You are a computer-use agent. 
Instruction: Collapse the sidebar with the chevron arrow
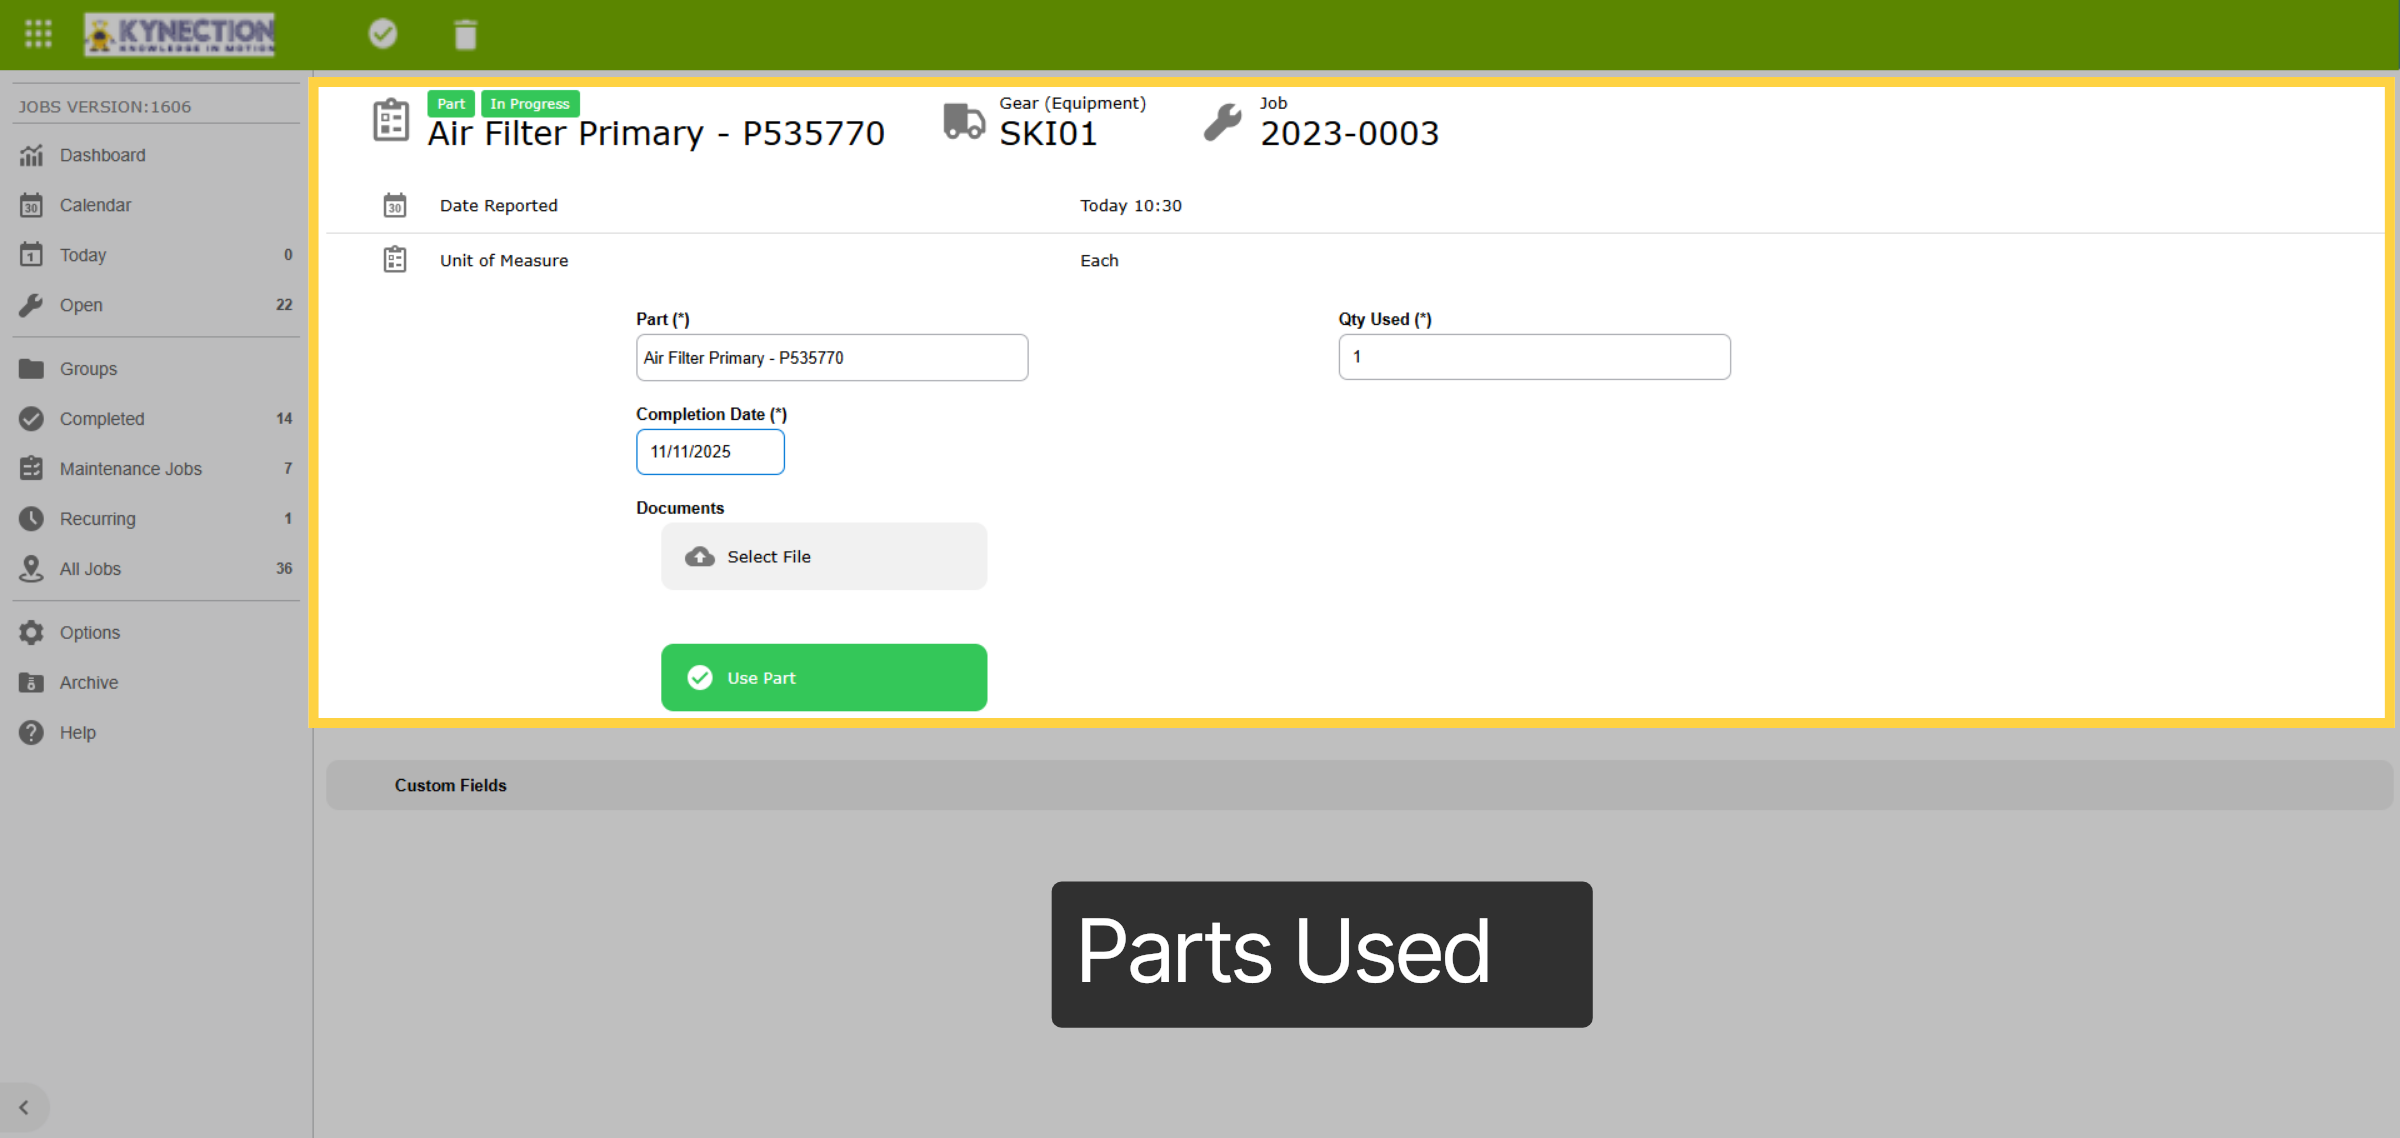24,1108
